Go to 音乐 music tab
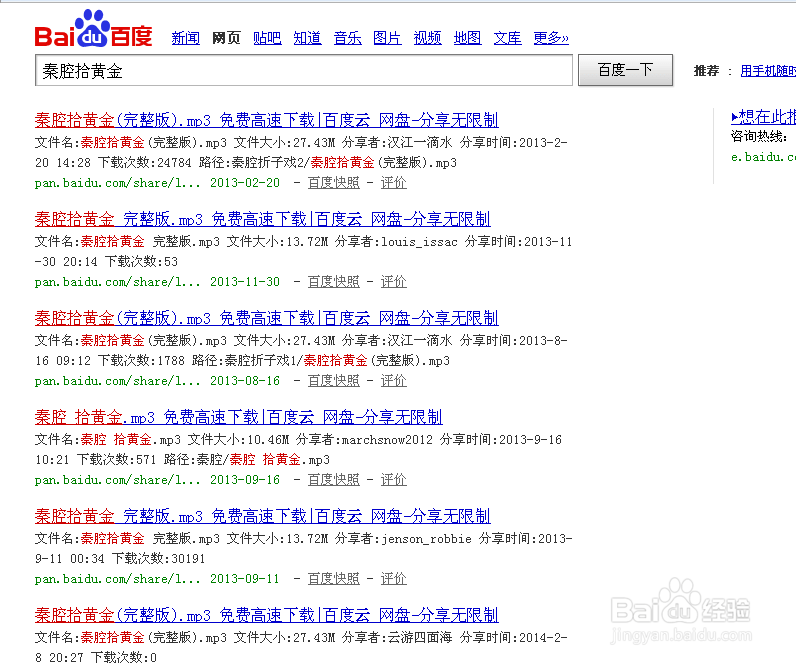This screenshot has width=796, height=663. coord(348,38)
